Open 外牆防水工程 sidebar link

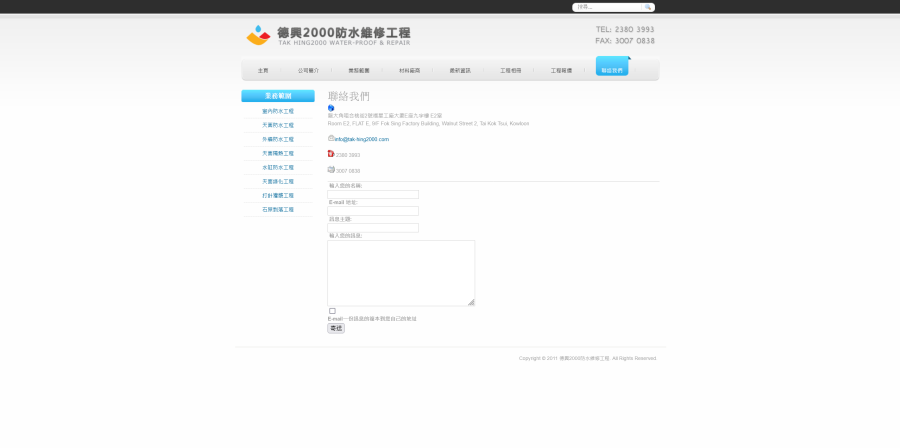click(278, 139)
